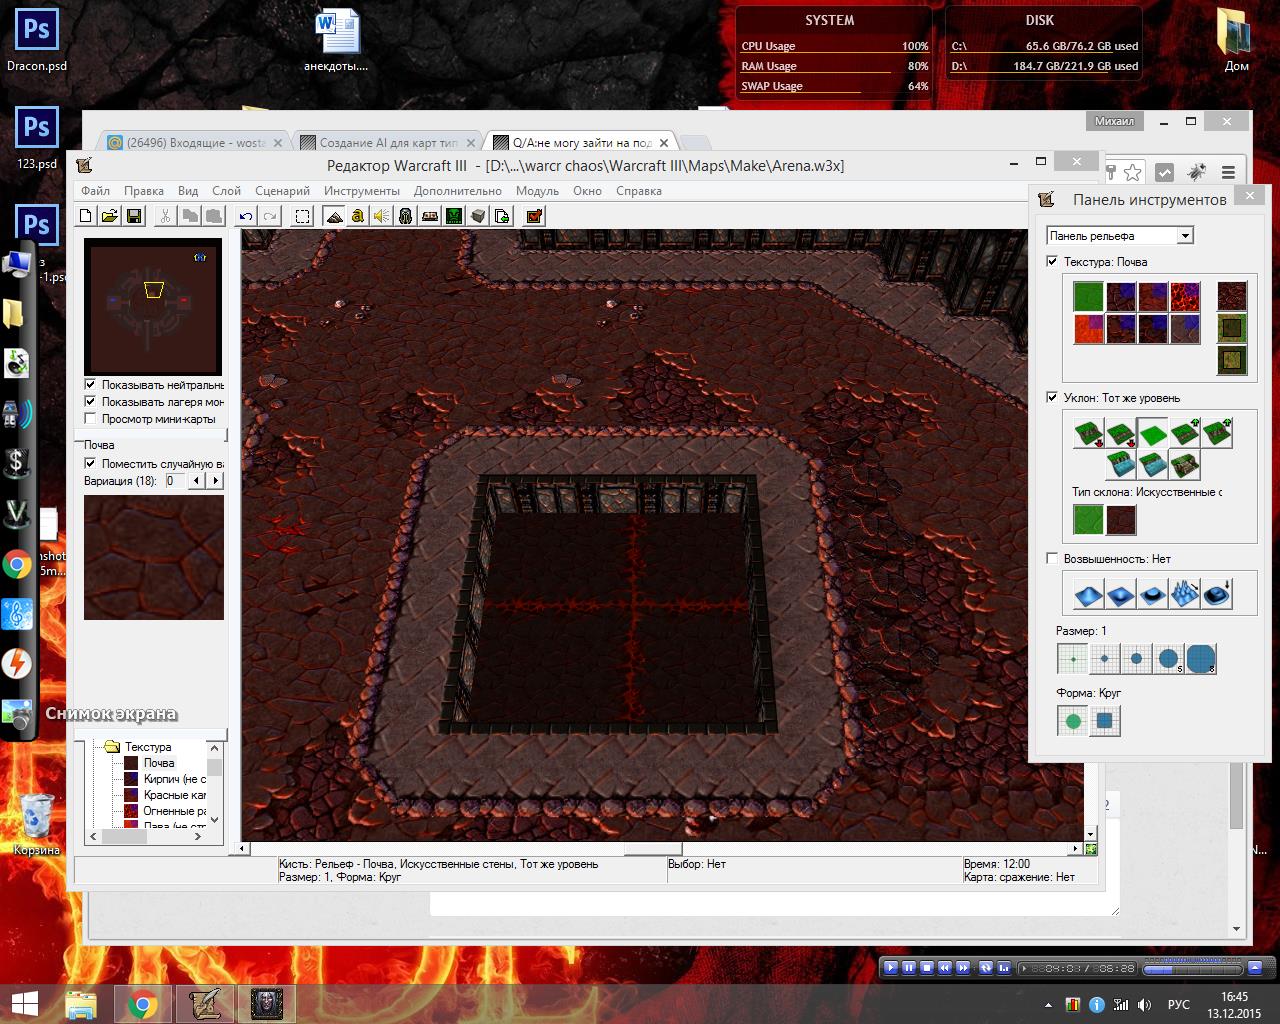
Task: Click the Test map icon
Action: (x=534, y=216)
